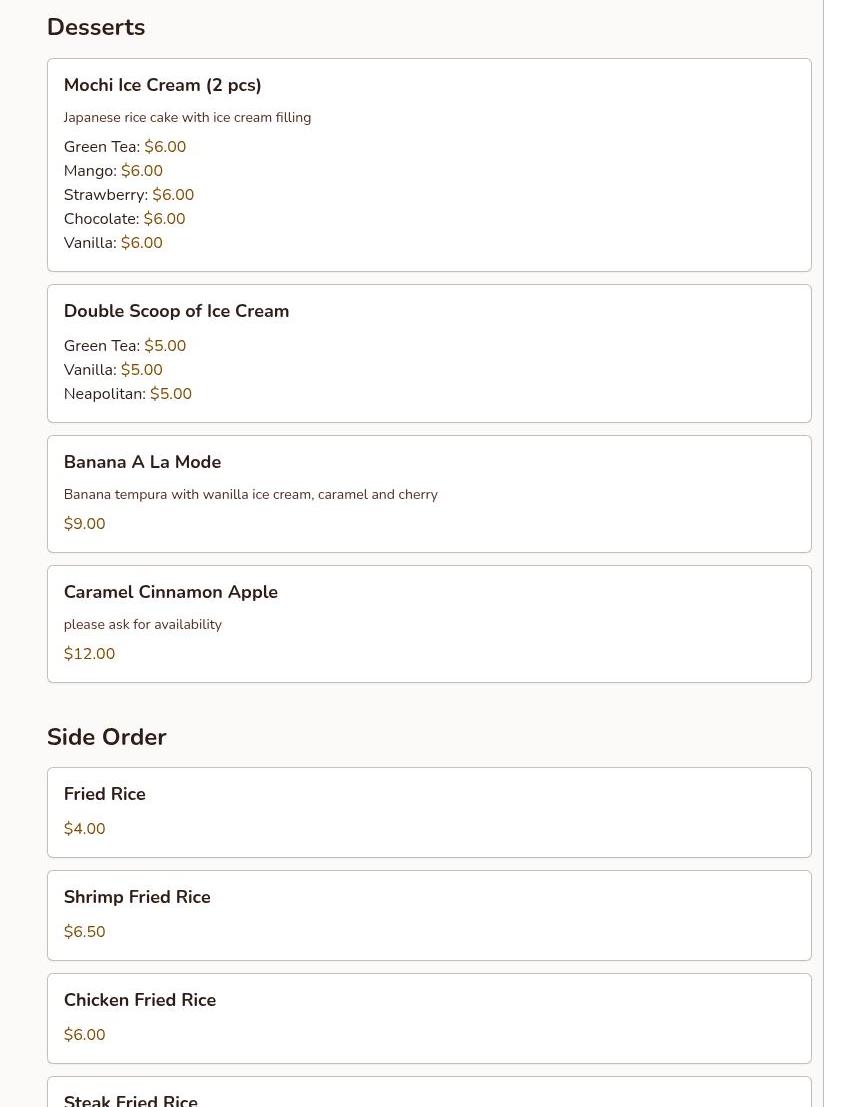844x1107 pixels.
Task: Click the $12.00 price label
Action: click(x=89, y=654)
